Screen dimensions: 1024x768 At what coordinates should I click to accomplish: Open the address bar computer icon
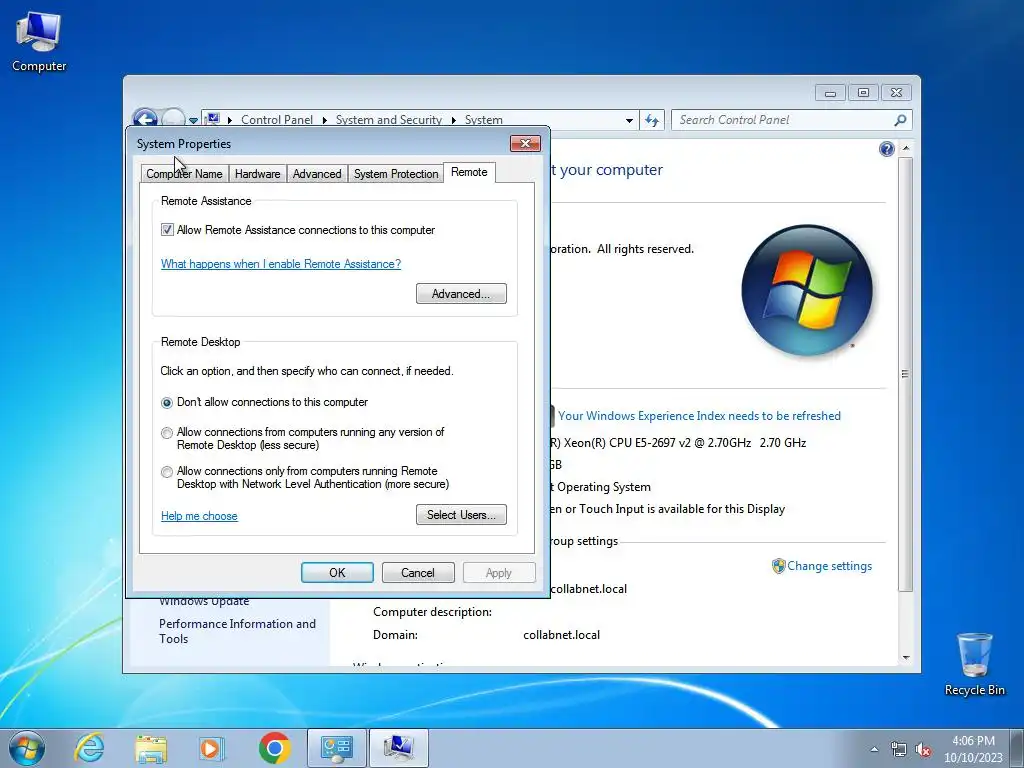(213, 120)
